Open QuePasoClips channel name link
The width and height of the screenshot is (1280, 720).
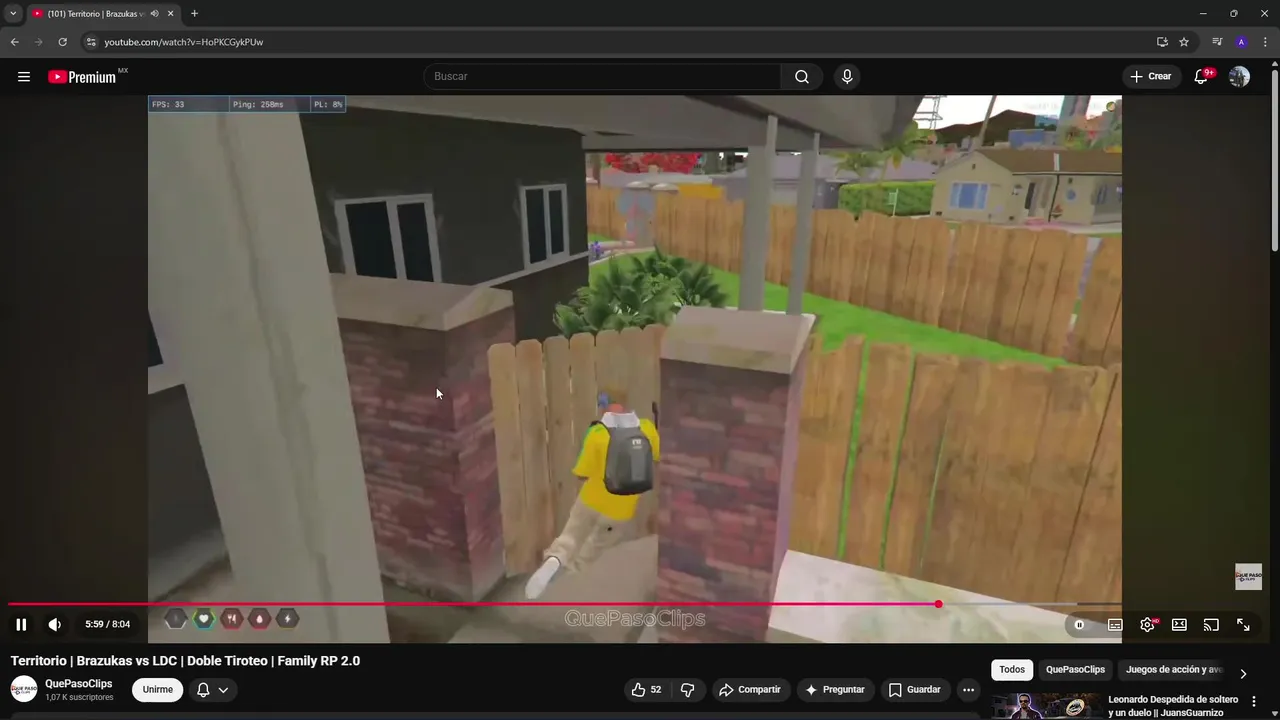tap(78, 684)
